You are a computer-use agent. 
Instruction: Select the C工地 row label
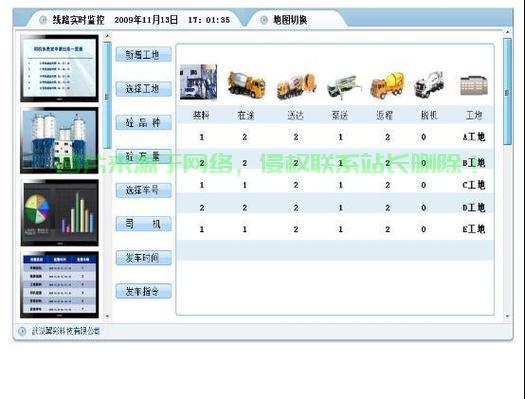[x=474, y=185]
